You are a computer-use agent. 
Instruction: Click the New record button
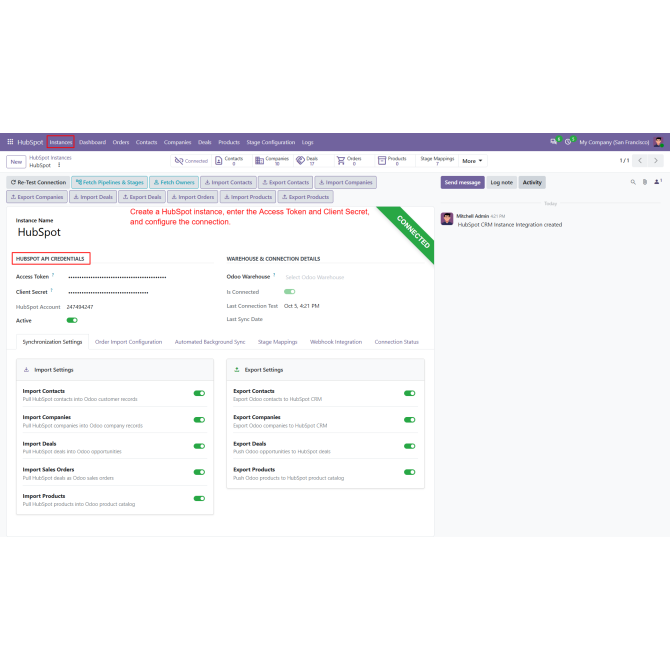coord(16,162)
